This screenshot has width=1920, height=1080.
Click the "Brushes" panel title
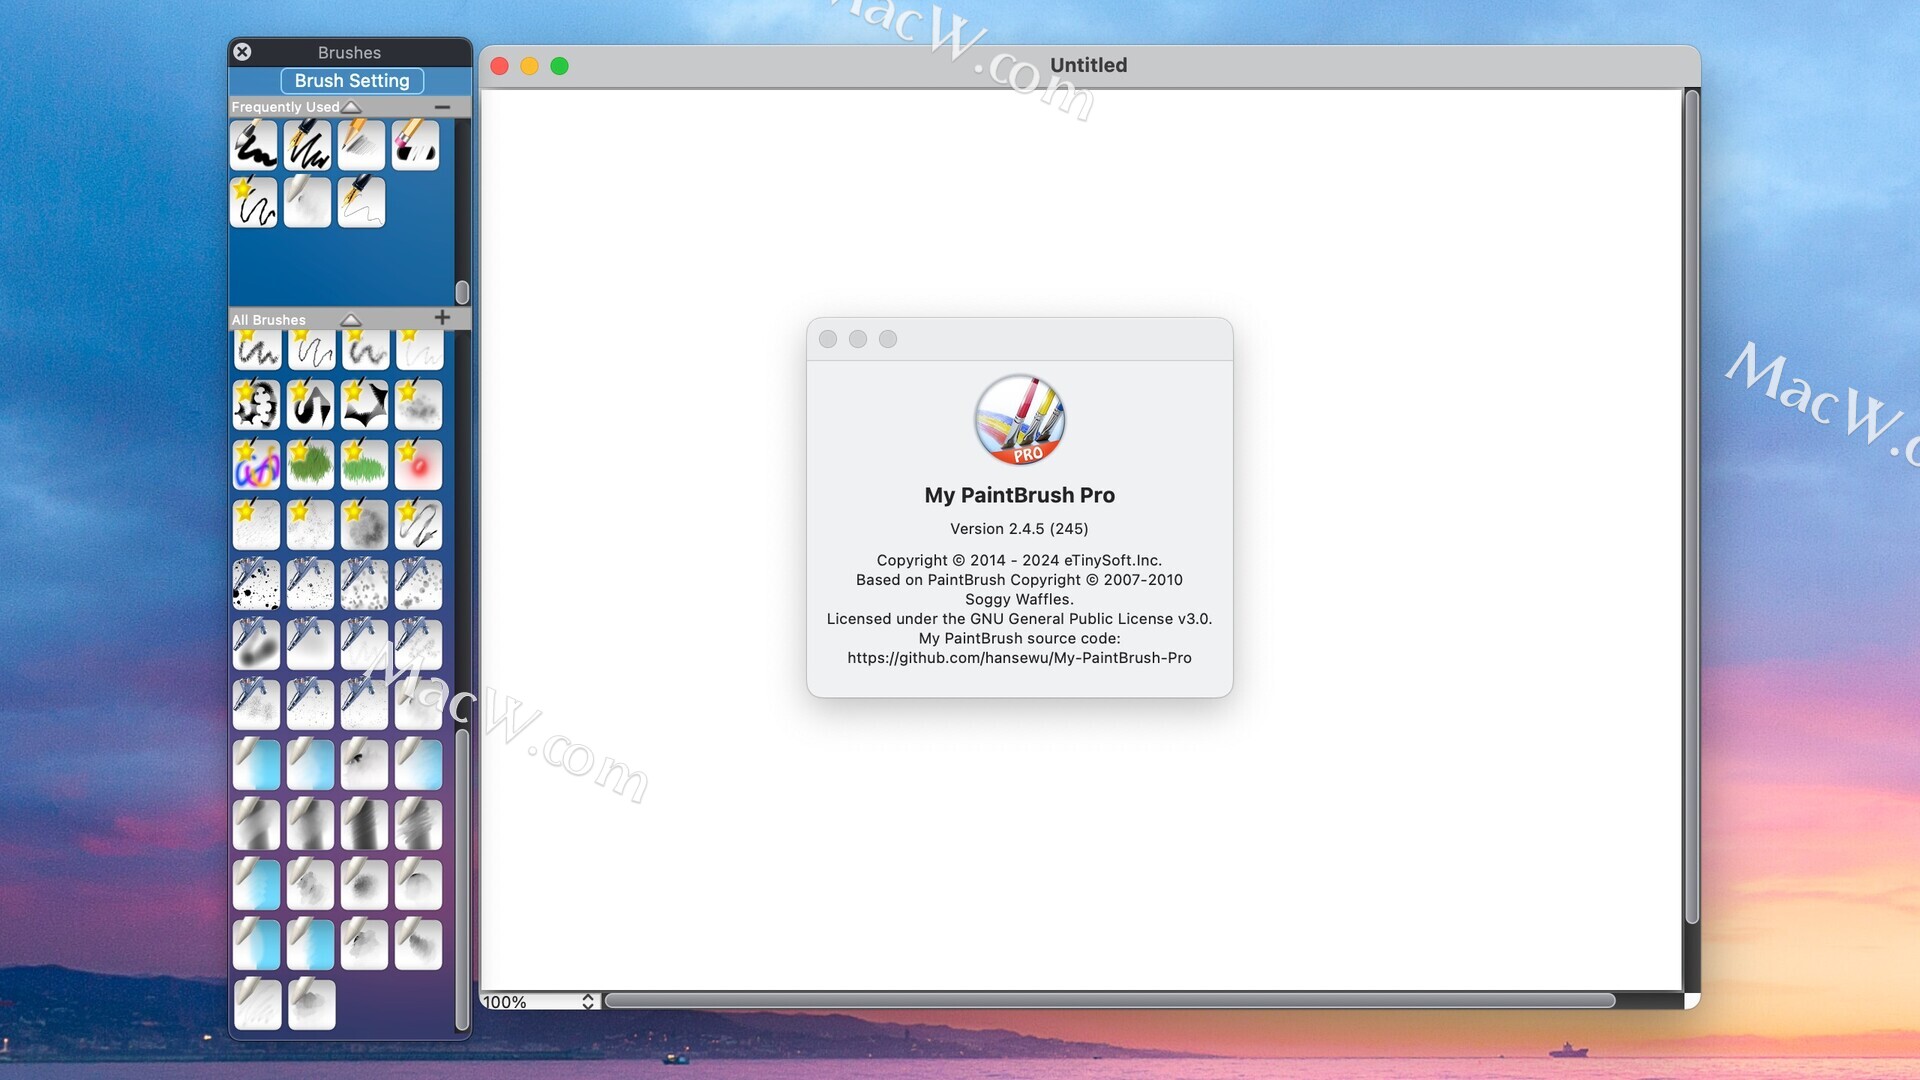point(349,52)
